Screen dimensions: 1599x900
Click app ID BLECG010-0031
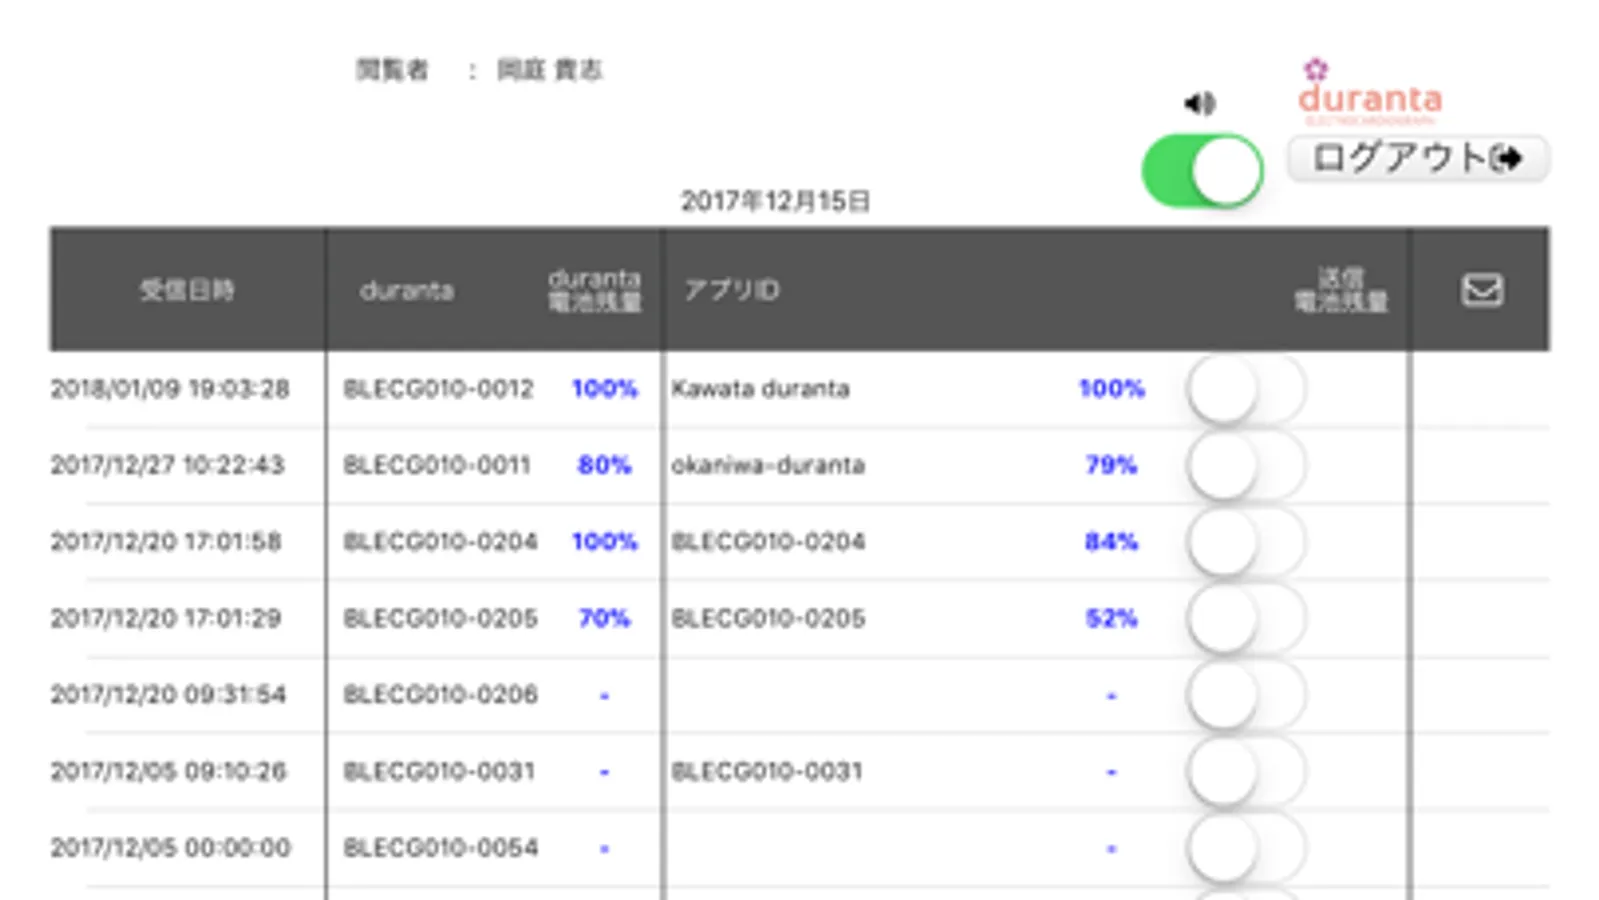tap(767, 771)
